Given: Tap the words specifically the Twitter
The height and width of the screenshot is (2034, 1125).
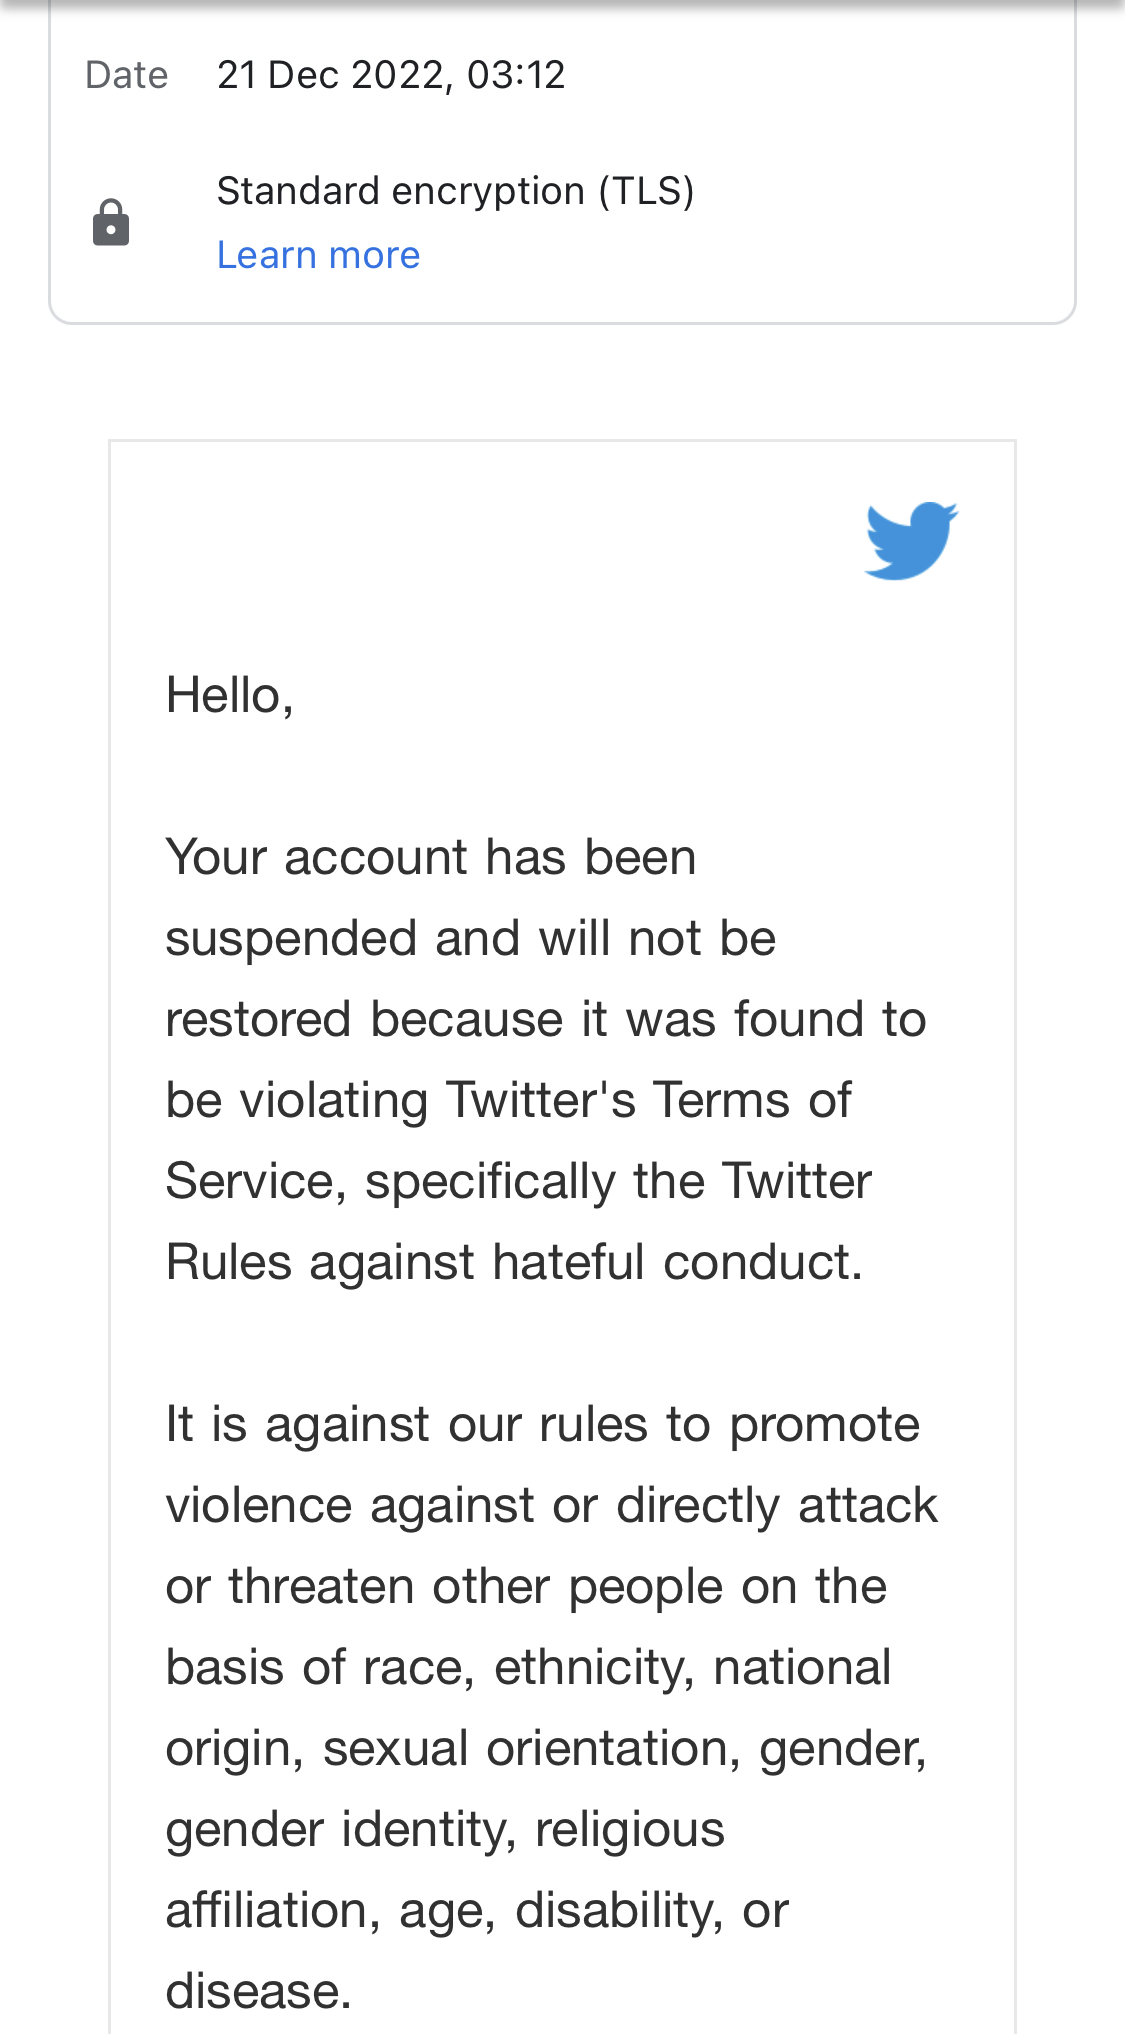Looking at the screenshot, I should (618, 1182).
